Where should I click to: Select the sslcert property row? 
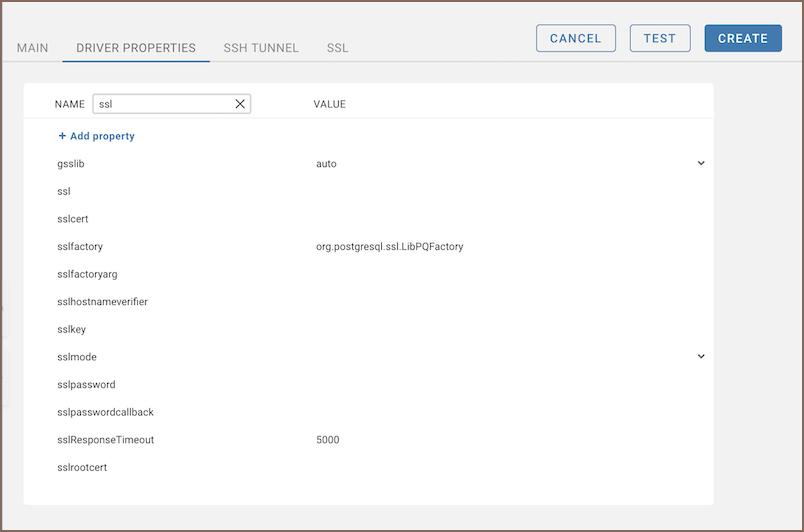pos(74,219)
